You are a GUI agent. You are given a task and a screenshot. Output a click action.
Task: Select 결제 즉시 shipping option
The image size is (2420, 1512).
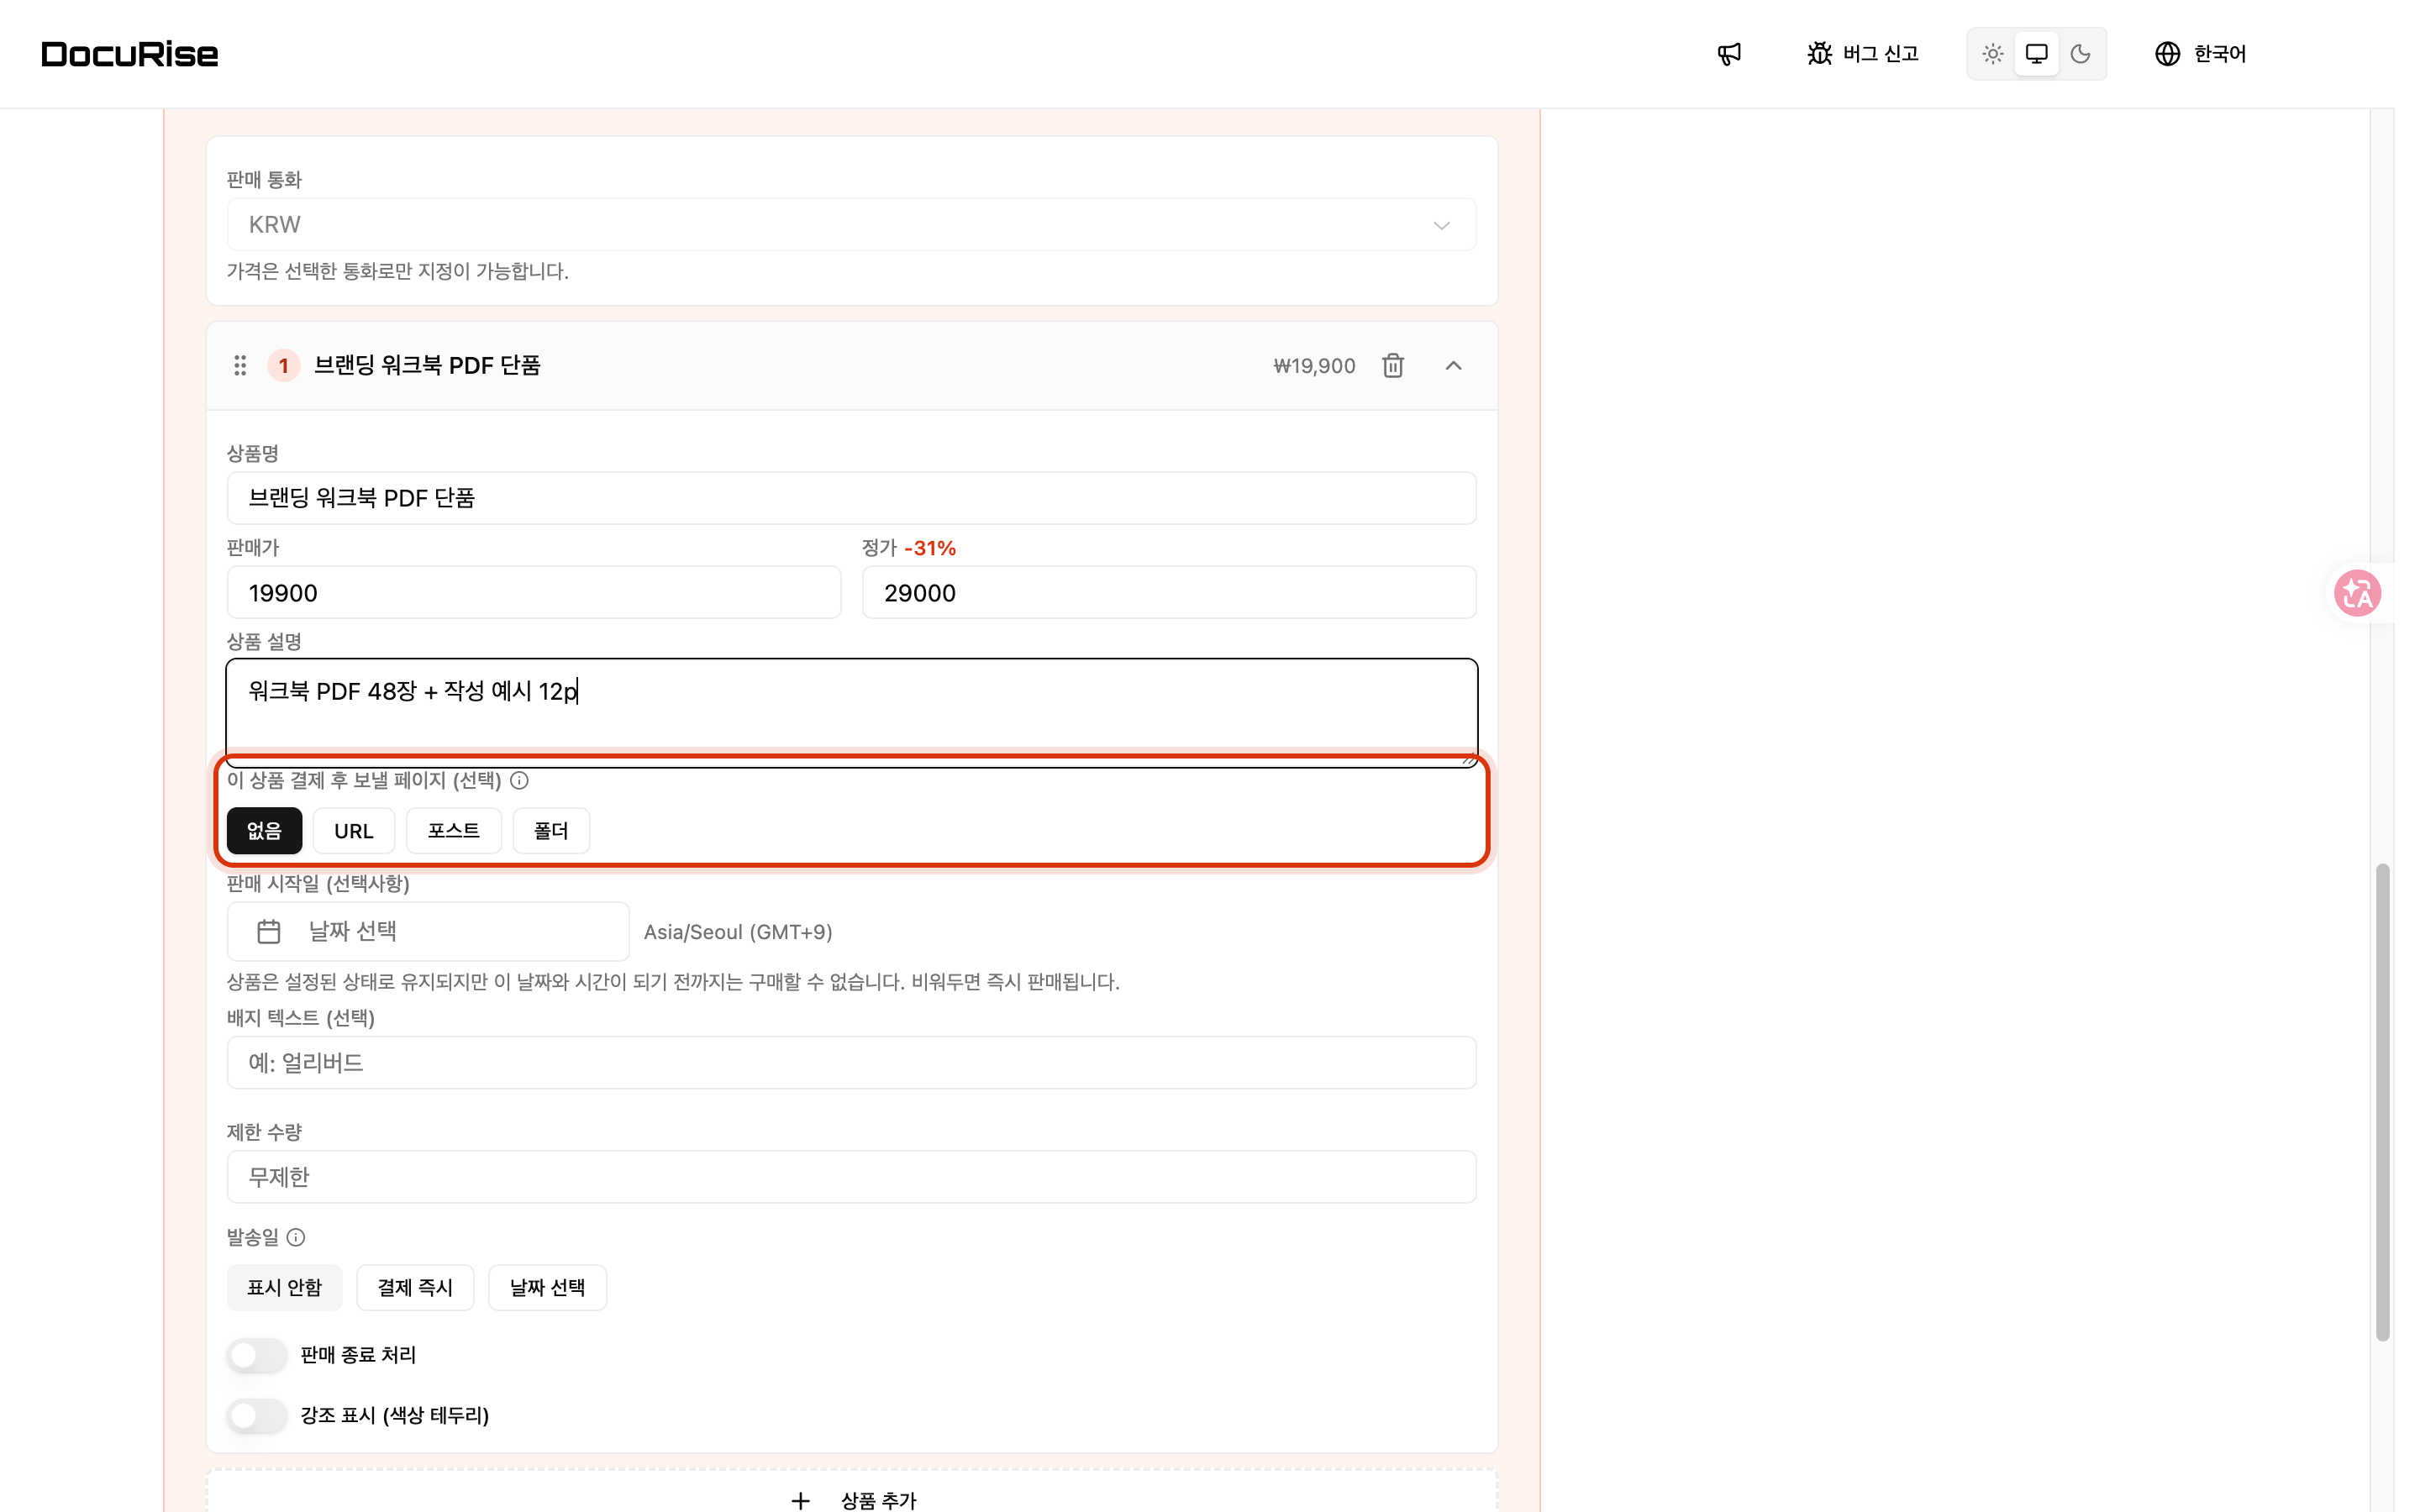(x=415, y=1288)
